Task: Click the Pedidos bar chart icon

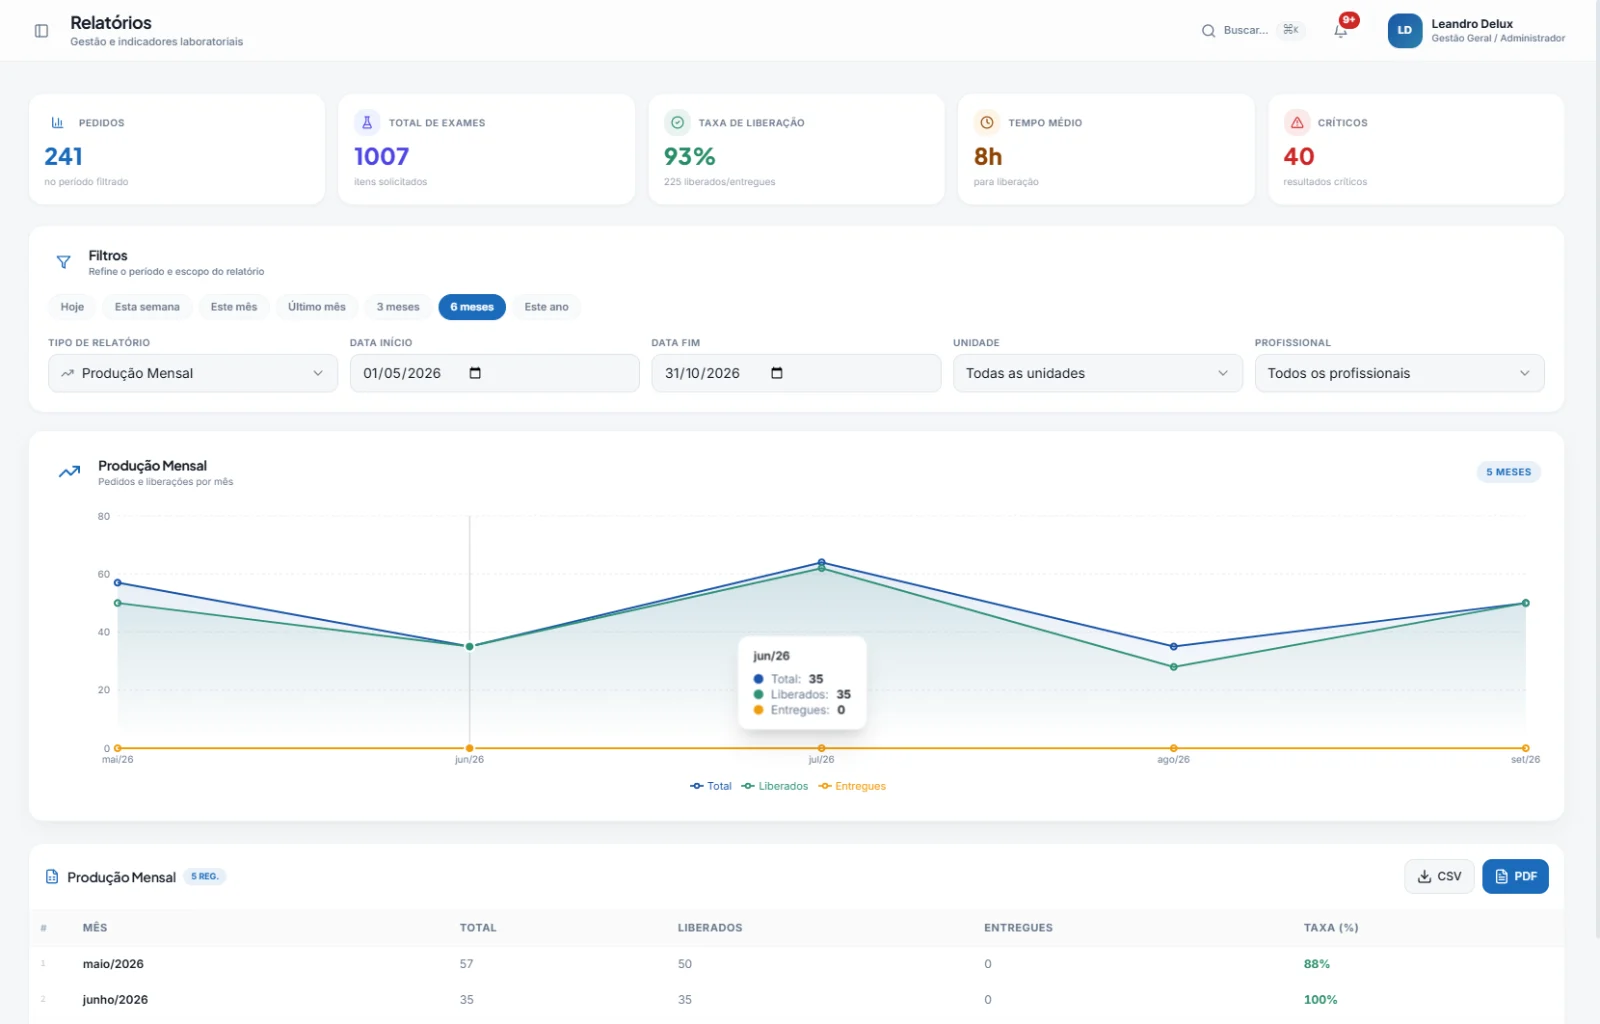Action: click(x=57, y=122)
